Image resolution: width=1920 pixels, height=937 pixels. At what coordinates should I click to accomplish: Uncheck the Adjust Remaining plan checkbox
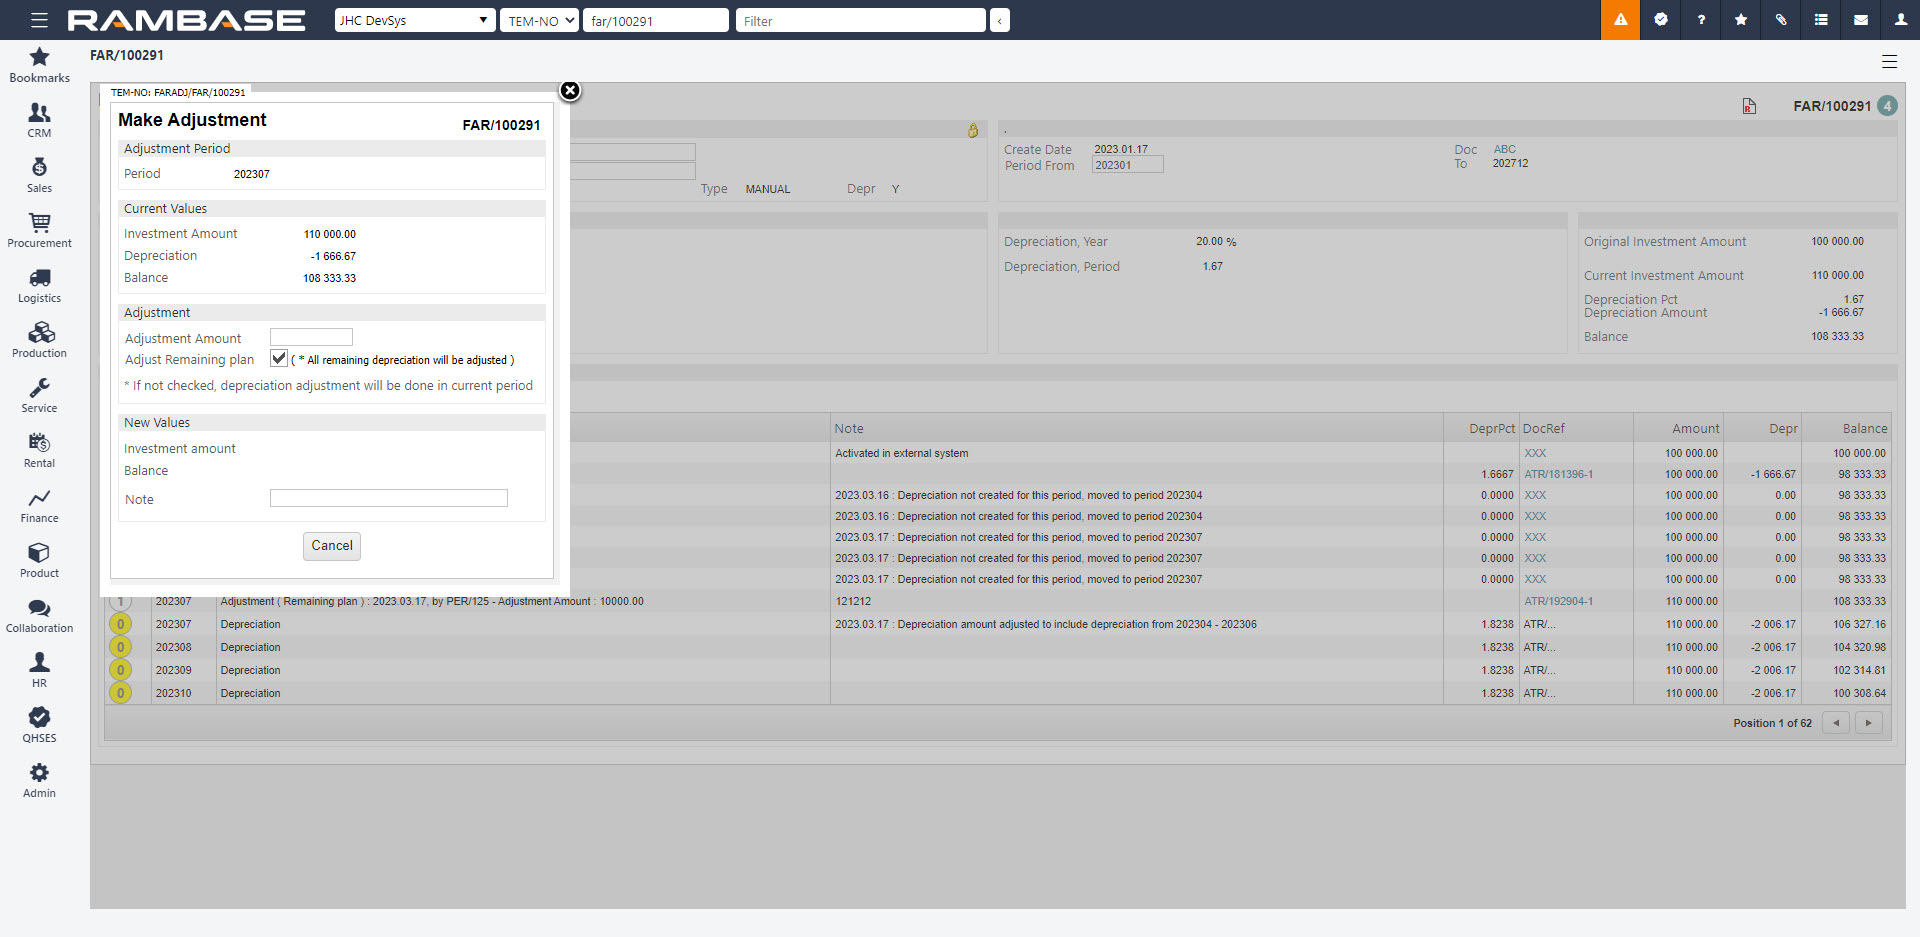click(279, 358)
